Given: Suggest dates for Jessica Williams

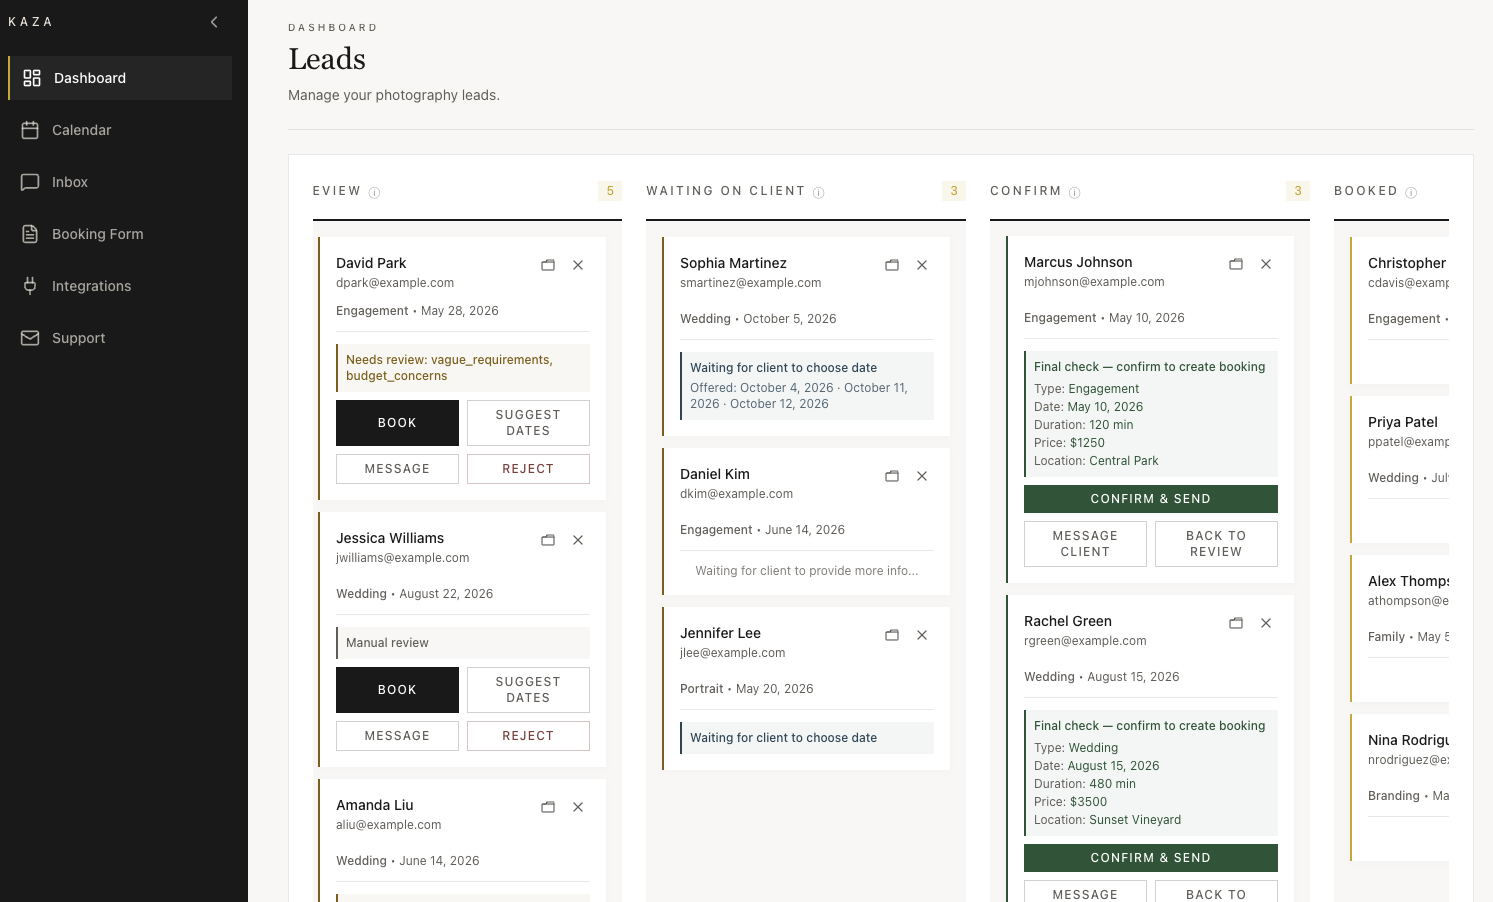Looking at the screenshot, I should 528,690.
